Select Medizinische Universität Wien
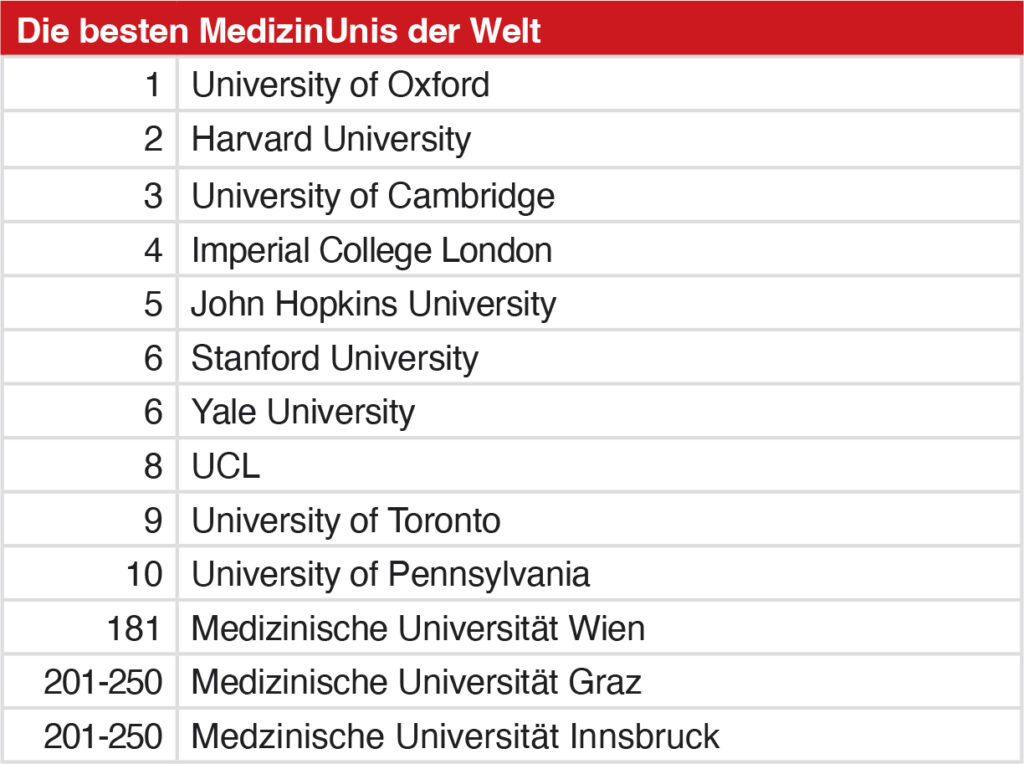The height and width of the screenshot is (764, 1024). [418, 629]
